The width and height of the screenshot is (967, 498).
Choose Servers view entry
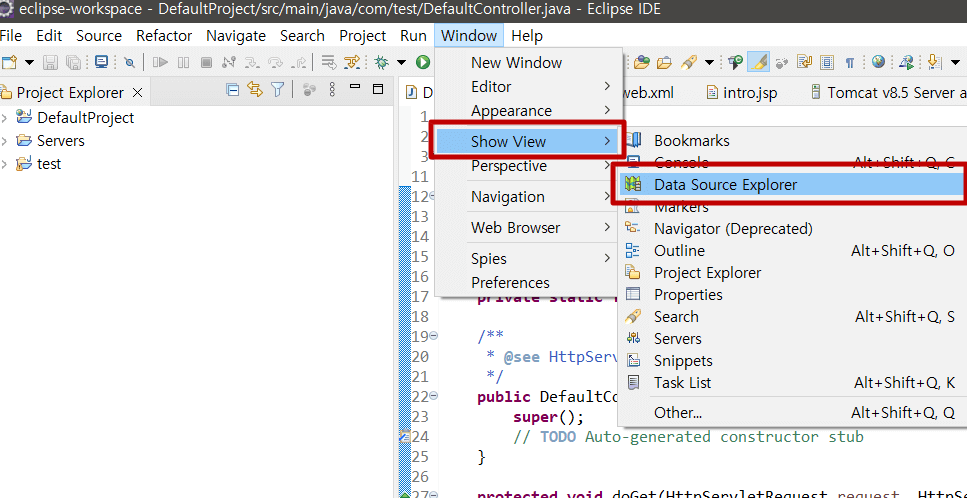792,339
